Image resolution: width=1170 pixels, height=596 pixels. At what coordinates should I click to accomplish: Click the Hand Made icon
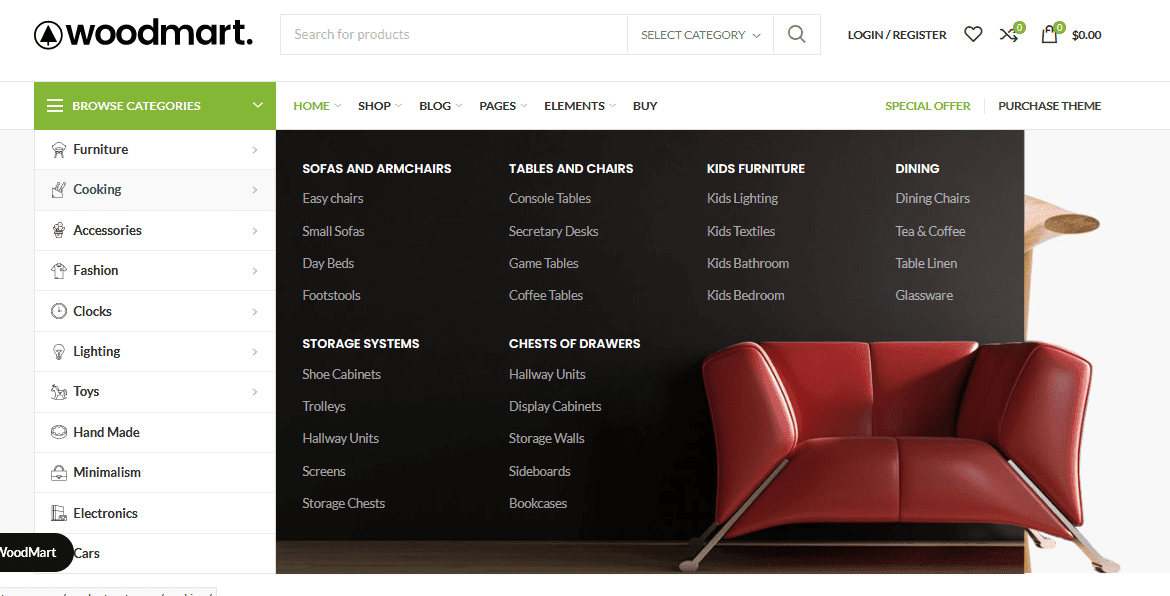point(58,432)
